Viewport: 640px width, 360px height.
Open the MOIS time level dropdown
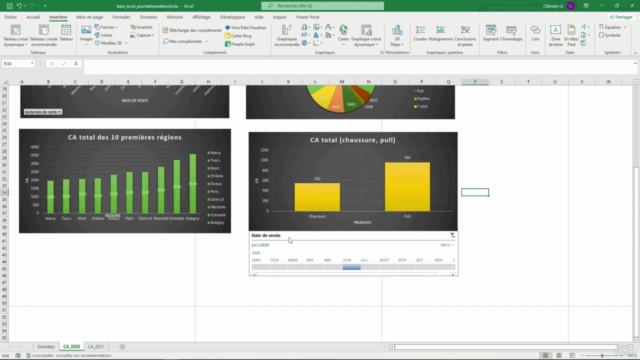pyautogui.click(x=447, y=245)
